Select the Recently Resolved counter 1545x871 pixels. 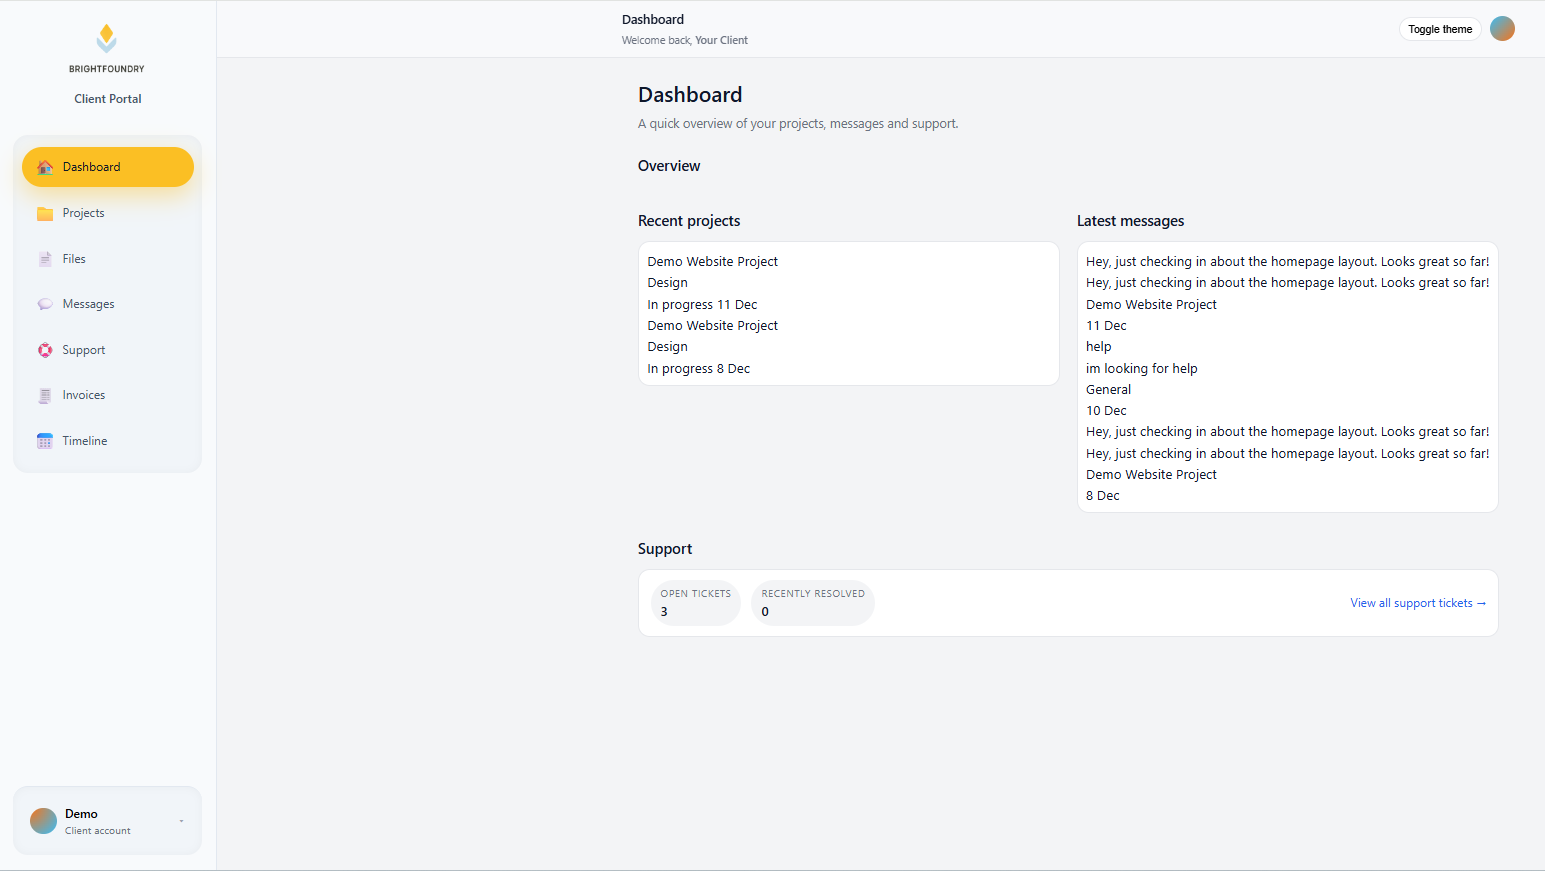pyautogui.click(x=813, y=603)
